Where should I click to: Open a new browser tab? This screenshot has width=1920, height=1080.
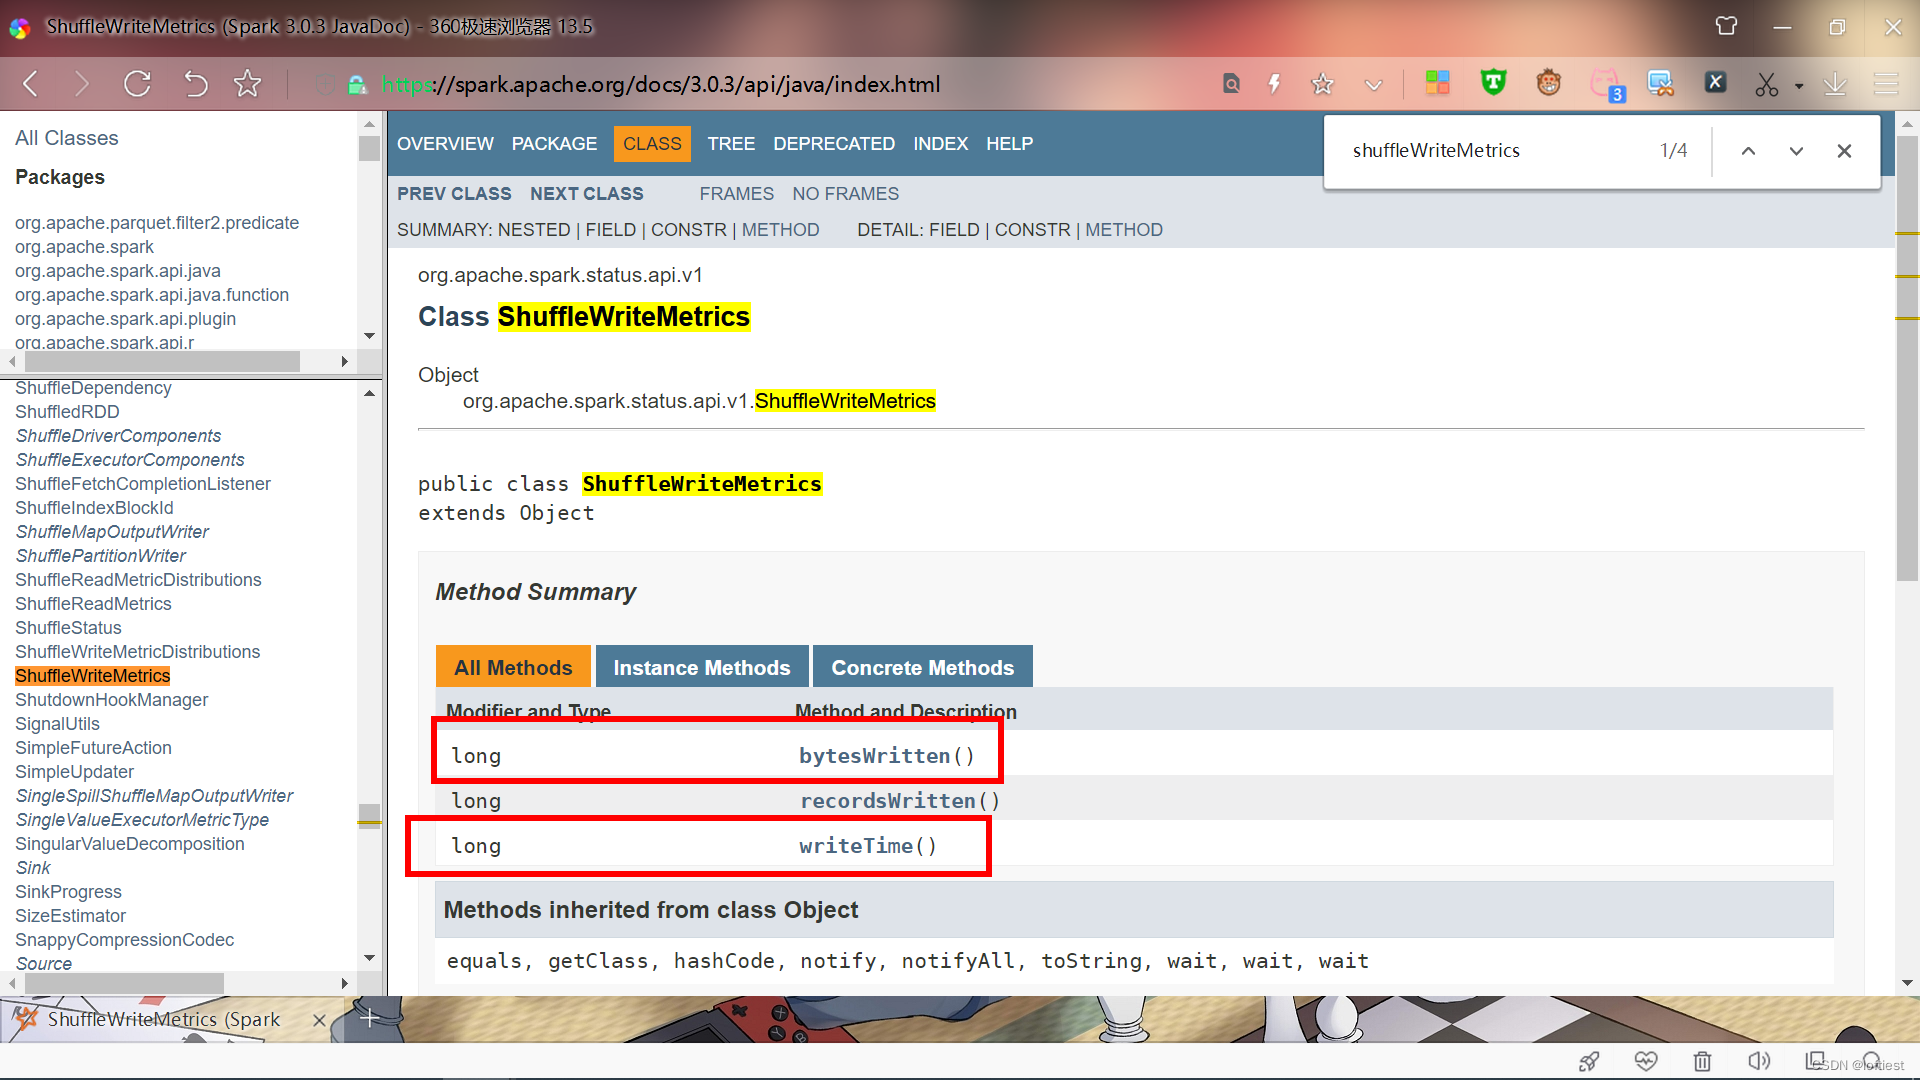(369, 1018)
